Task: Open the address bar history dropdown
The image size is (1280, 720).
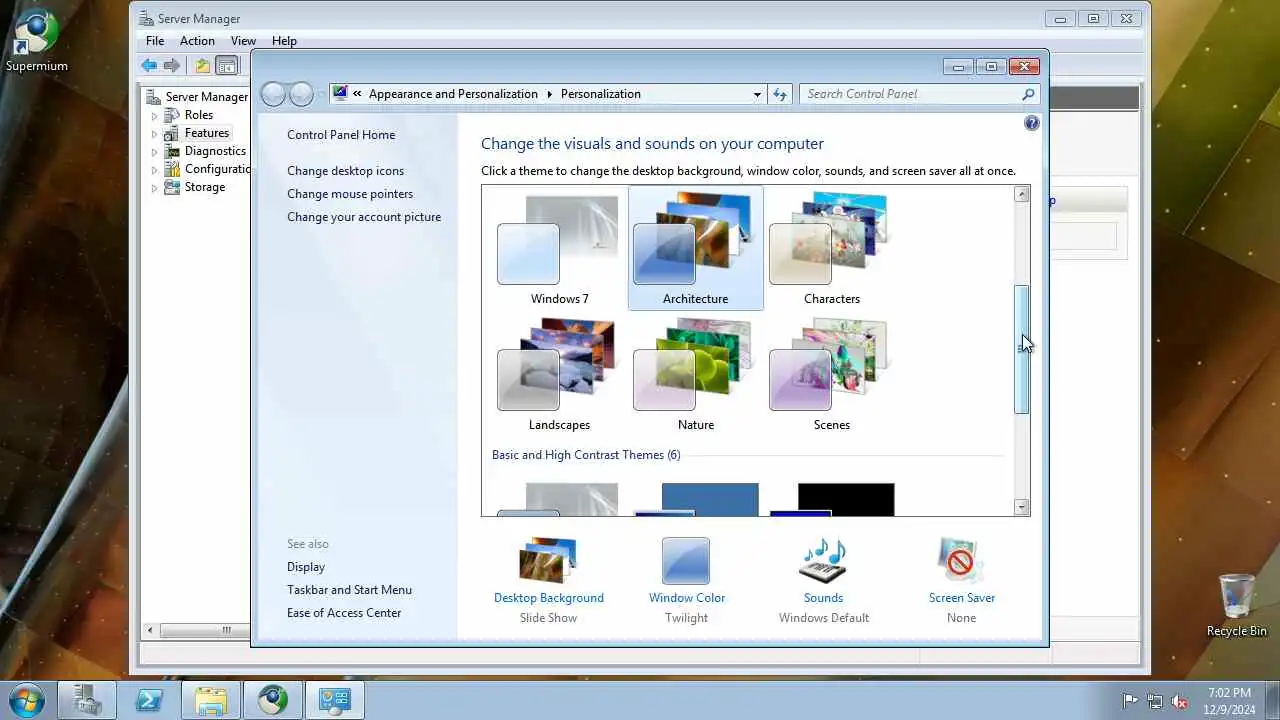Action: coord(757,94)
